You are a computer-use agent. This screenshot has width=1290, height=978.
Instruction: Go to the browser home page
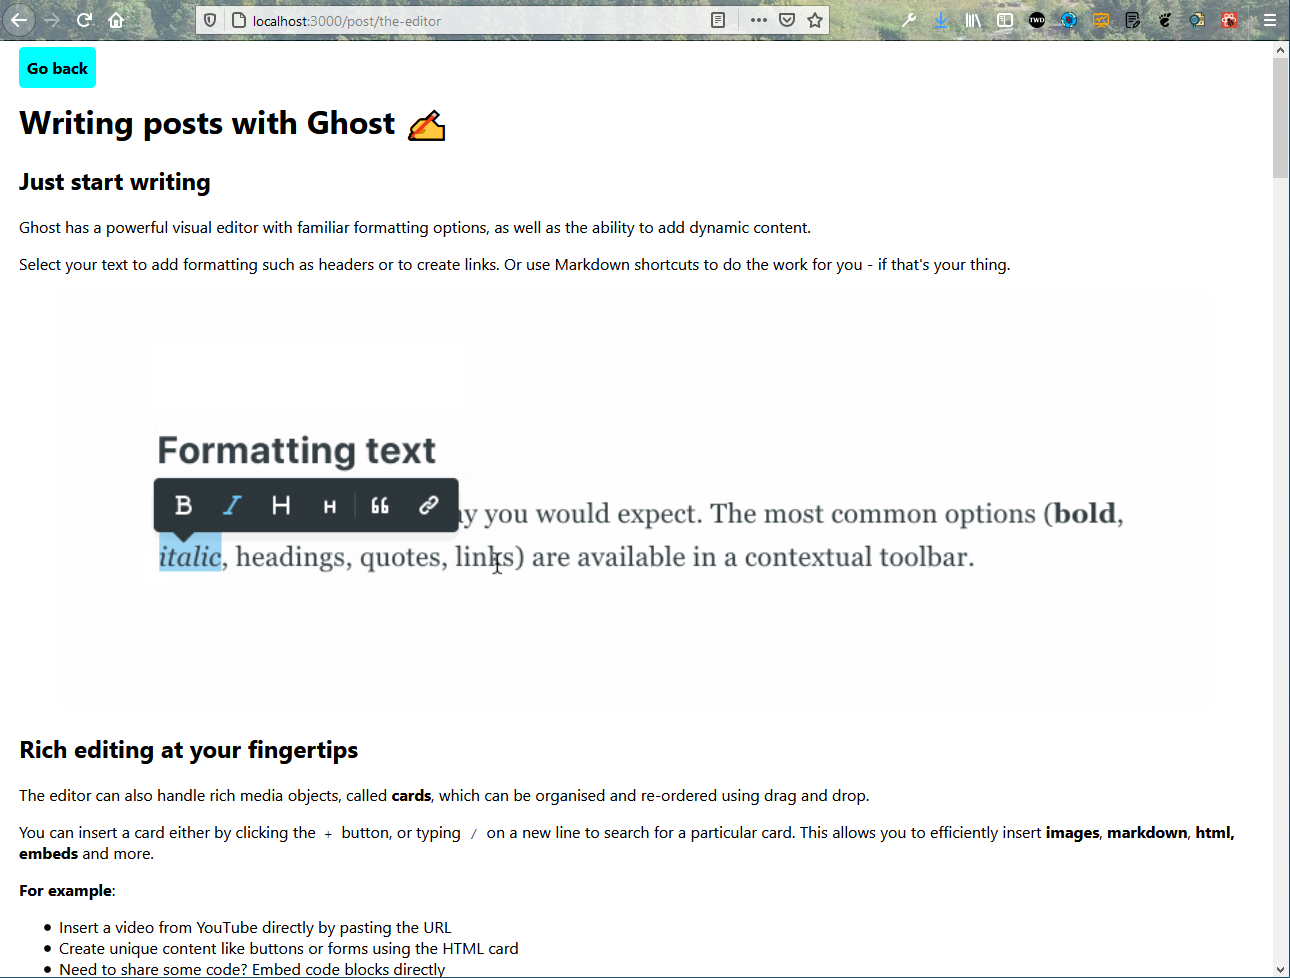[x=116, y=20]
